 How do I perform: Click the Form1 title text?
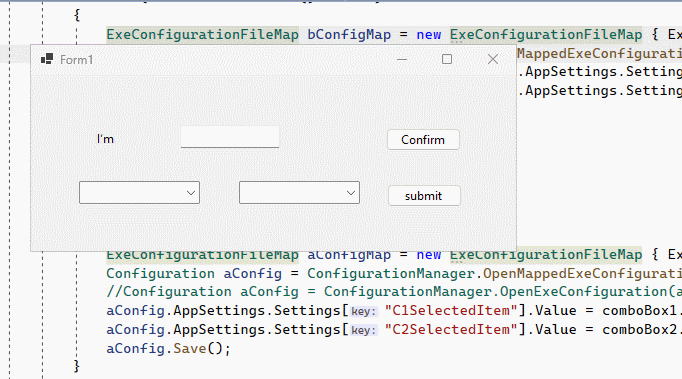pos(77,60)
